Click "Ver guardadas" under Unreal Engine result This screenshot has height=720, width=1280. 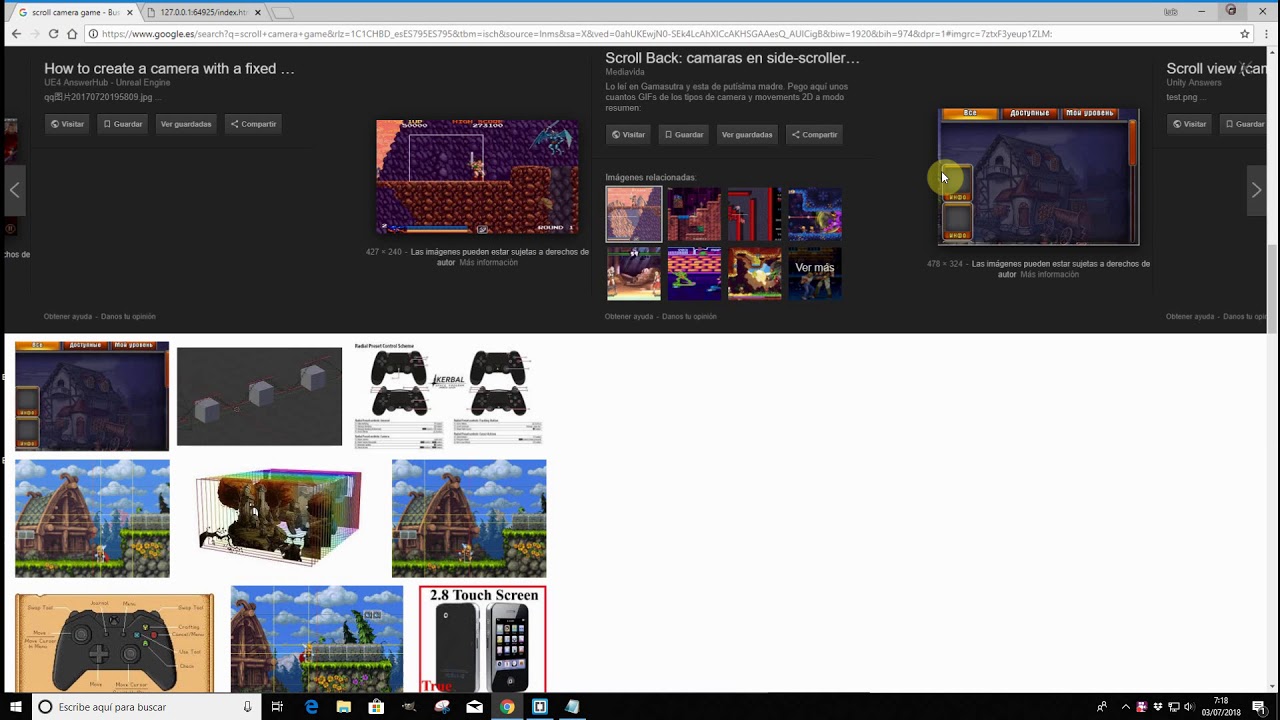point(186,124)
